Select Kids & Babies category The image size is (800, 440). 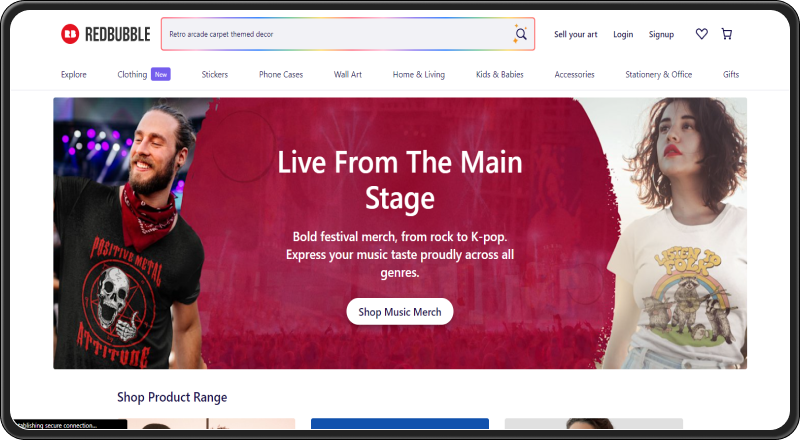[x=499, y=75]
